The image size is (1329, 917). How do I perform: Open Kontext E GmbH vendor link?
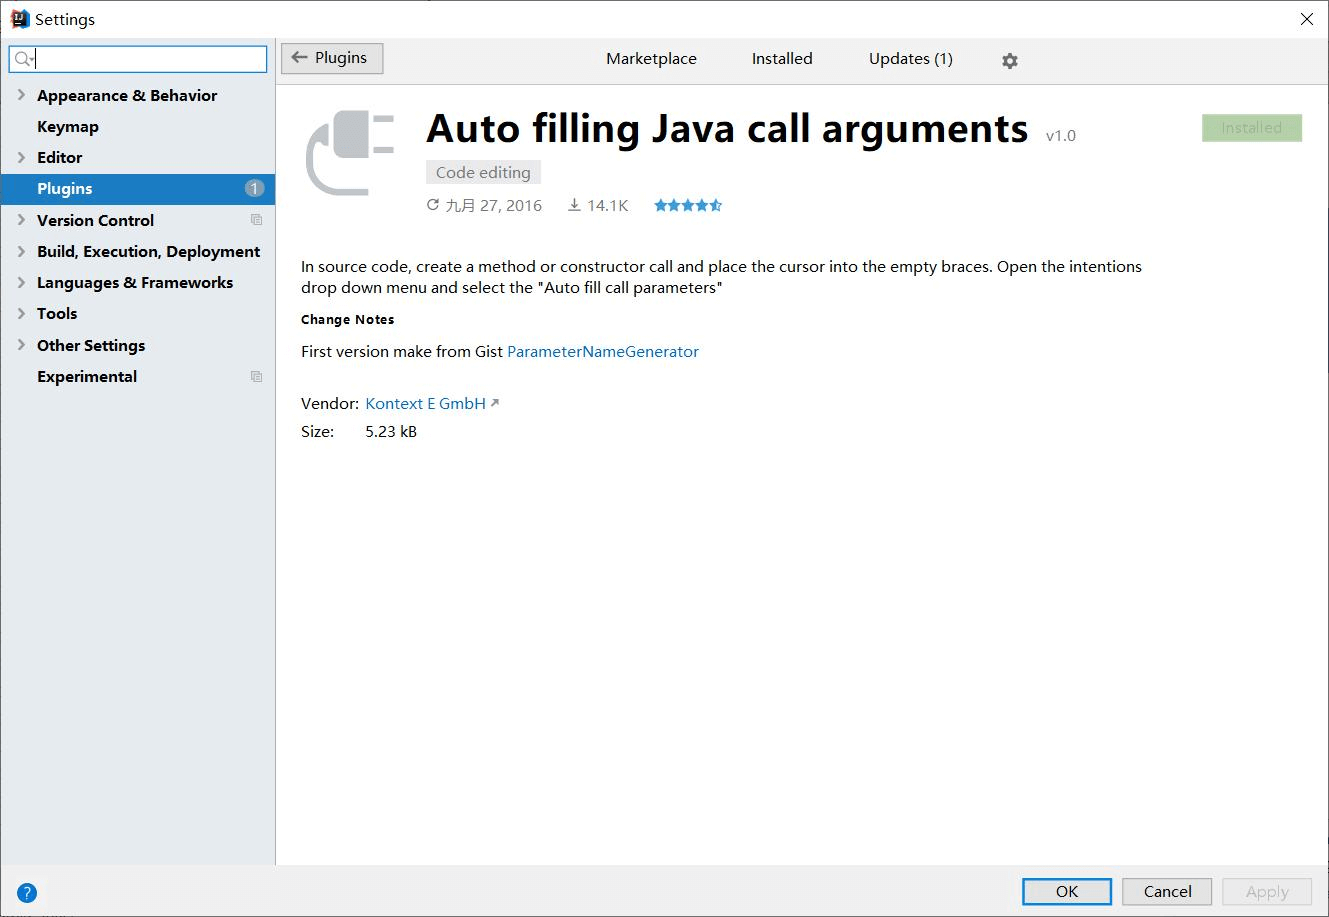(x=425, y=404)
